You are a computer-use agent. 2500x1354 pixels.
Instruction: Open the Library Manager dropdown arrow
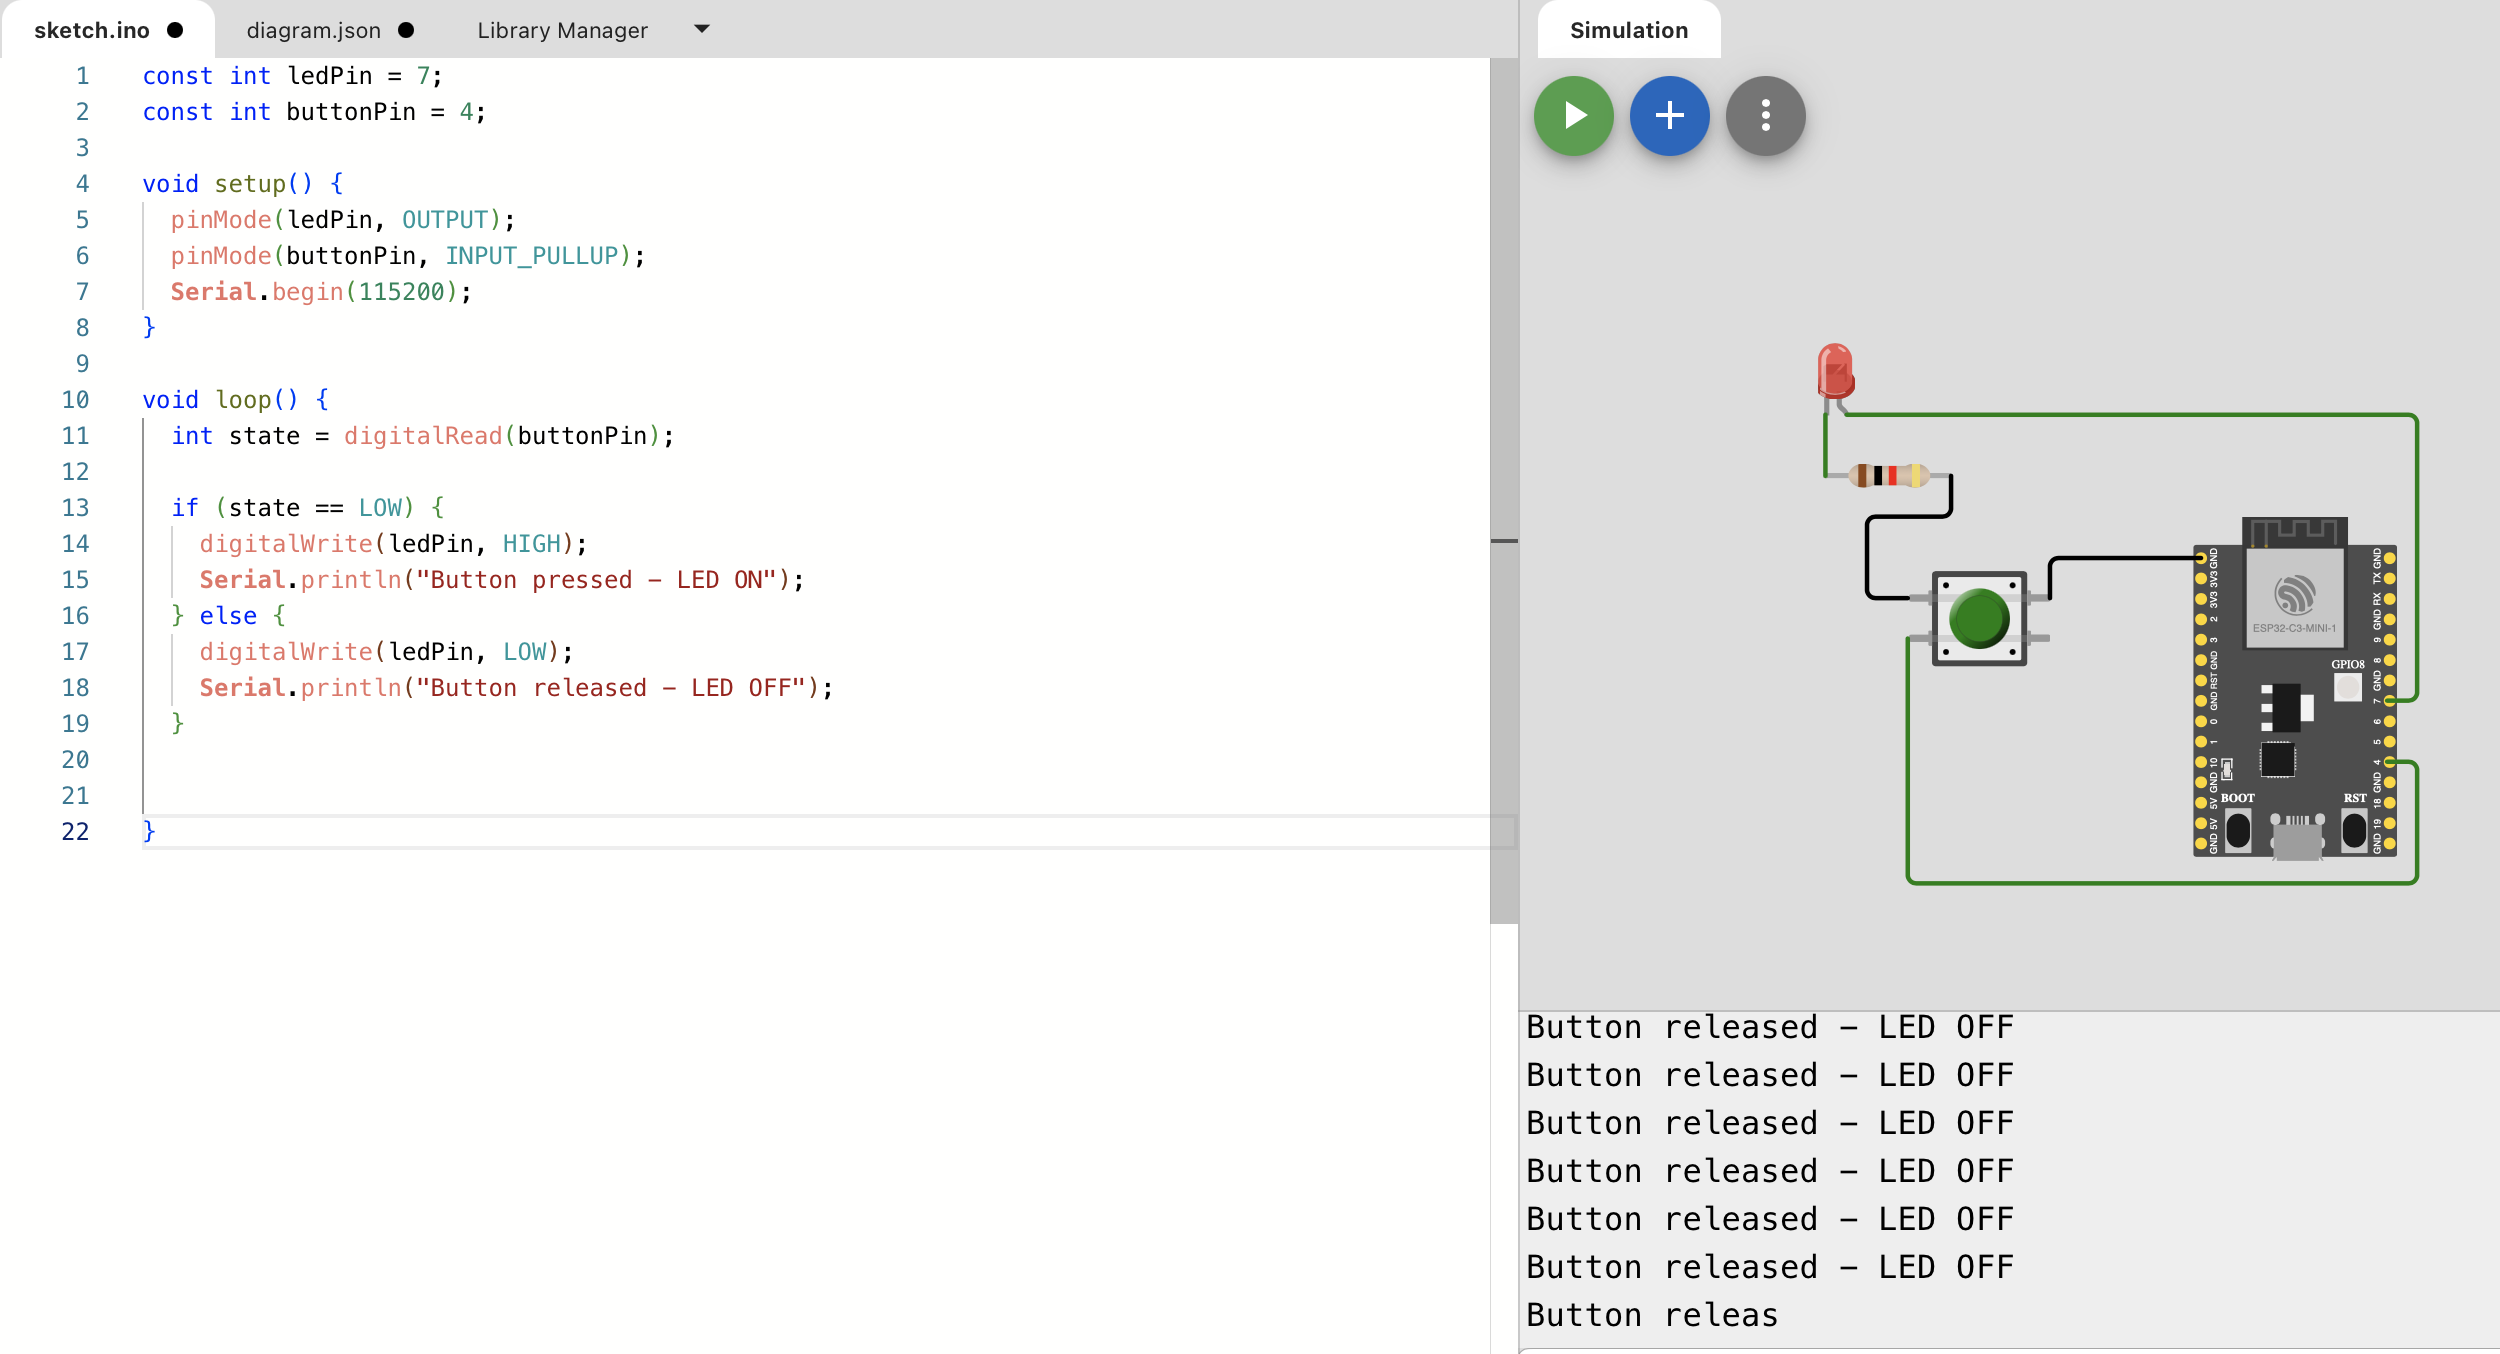point(702,29)
